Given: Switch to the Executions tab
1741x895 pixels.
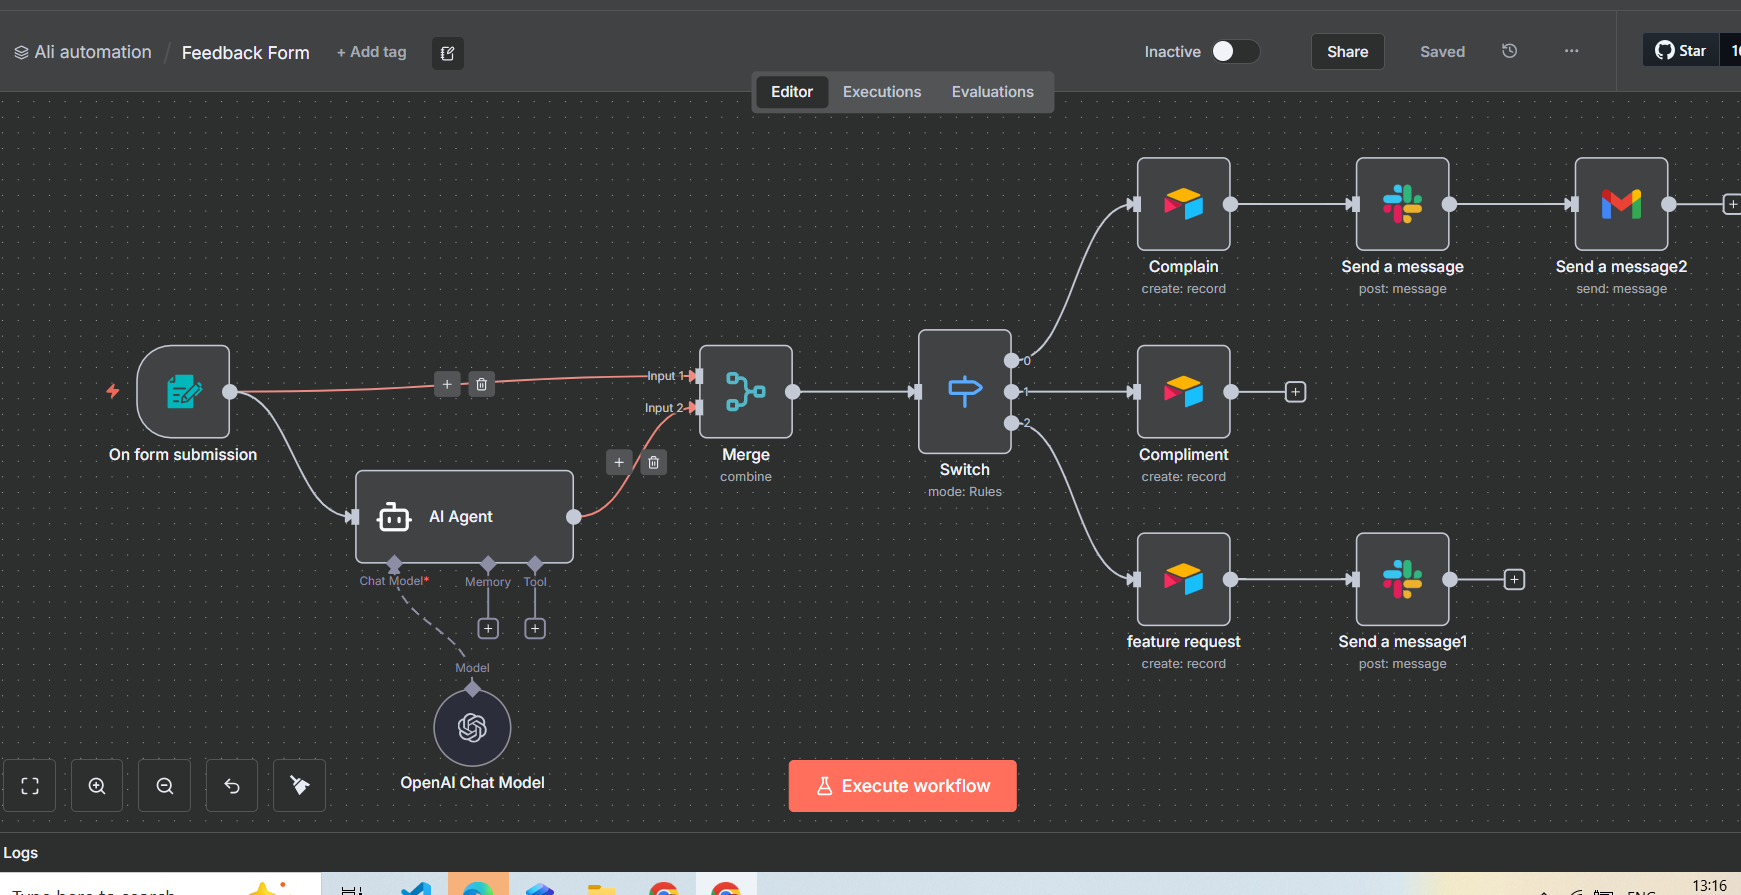Looking at the screenshot, I should click(881, 92).
